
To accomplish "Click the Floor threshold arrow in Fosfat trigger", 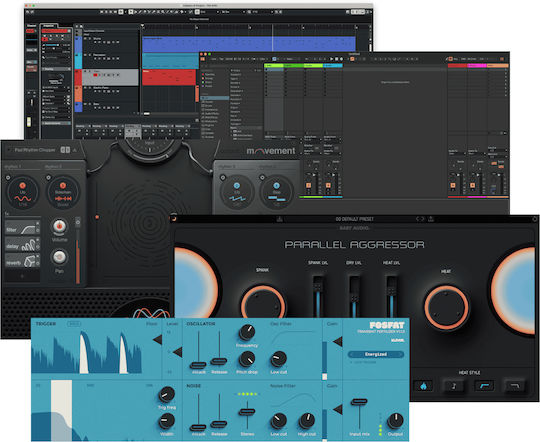I will click(x=158, y=340).
